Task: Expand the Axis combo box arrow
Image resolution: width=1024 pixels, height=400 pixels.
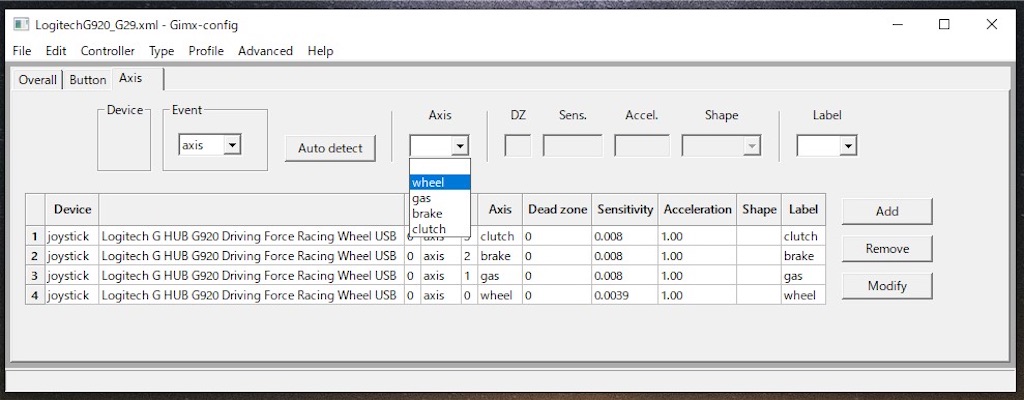Action: (x=460, y=146)
